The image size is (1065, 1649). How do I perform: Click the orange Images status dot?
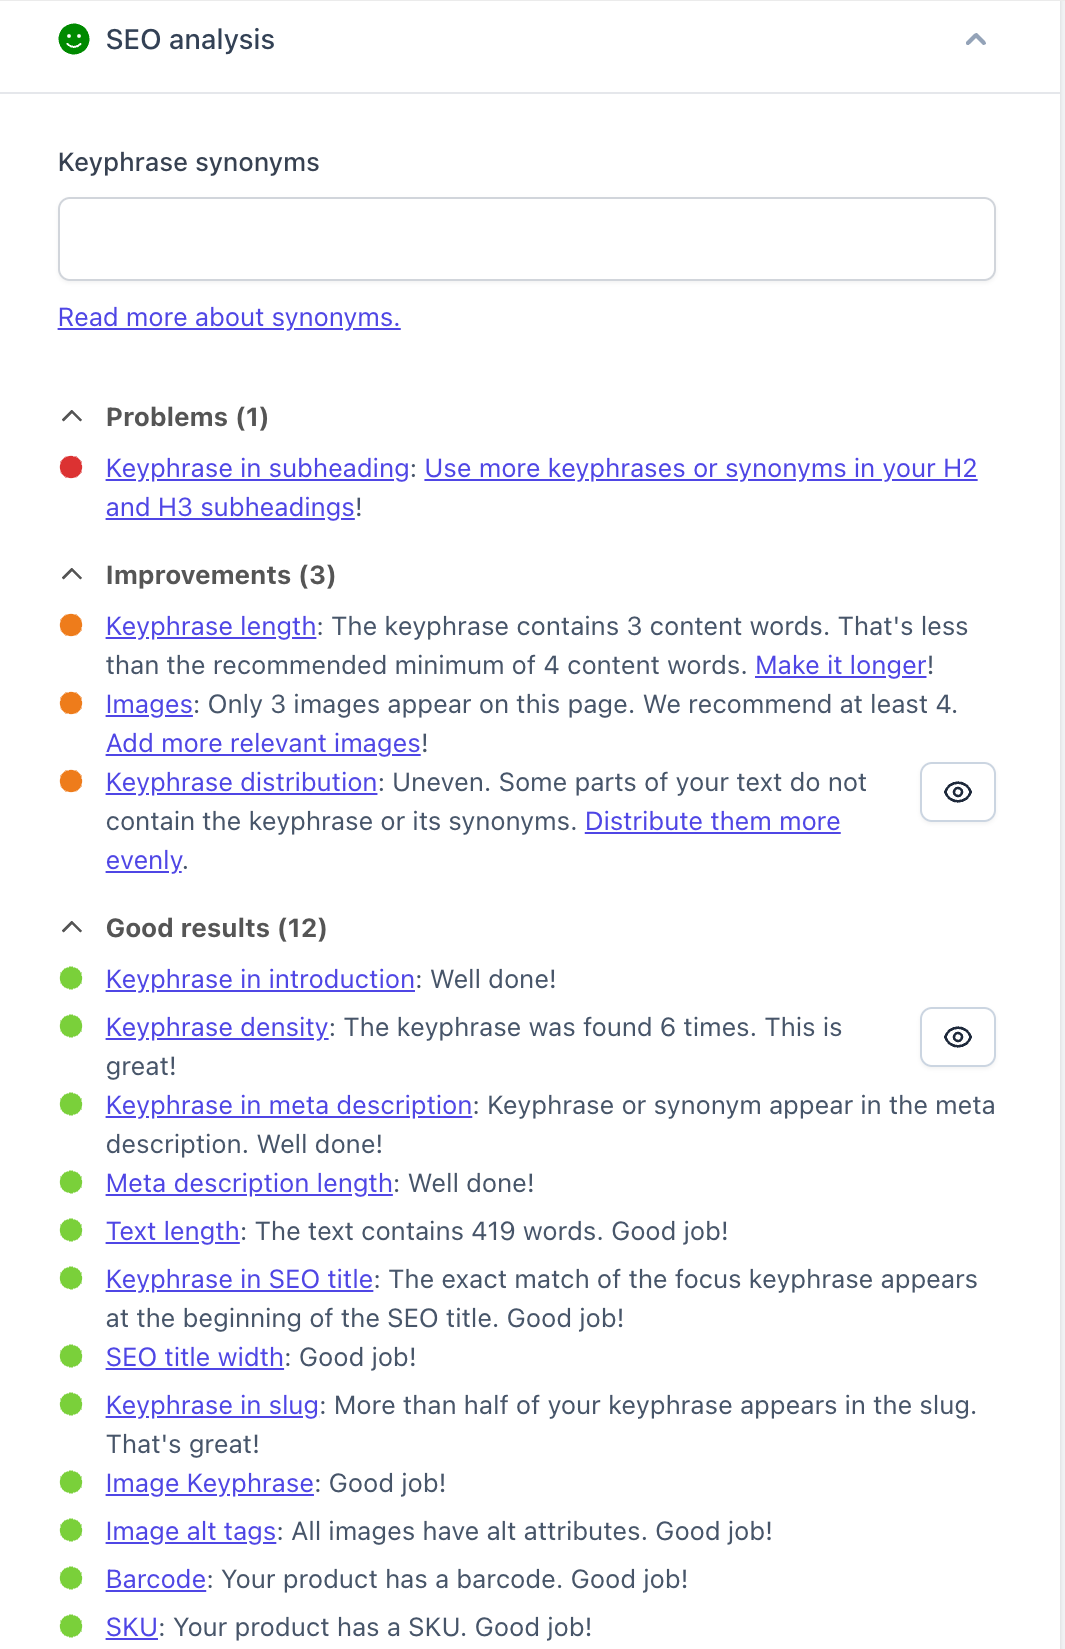pyautogui.click(x=71, y=704)
